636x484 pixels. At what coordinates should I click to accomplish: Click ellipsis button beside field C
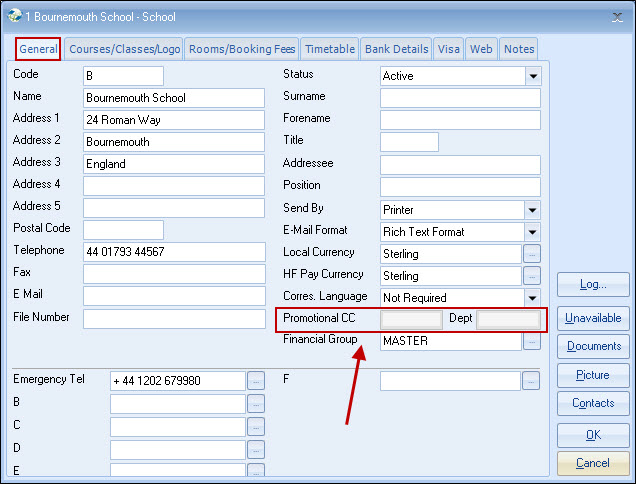[256, 427]
